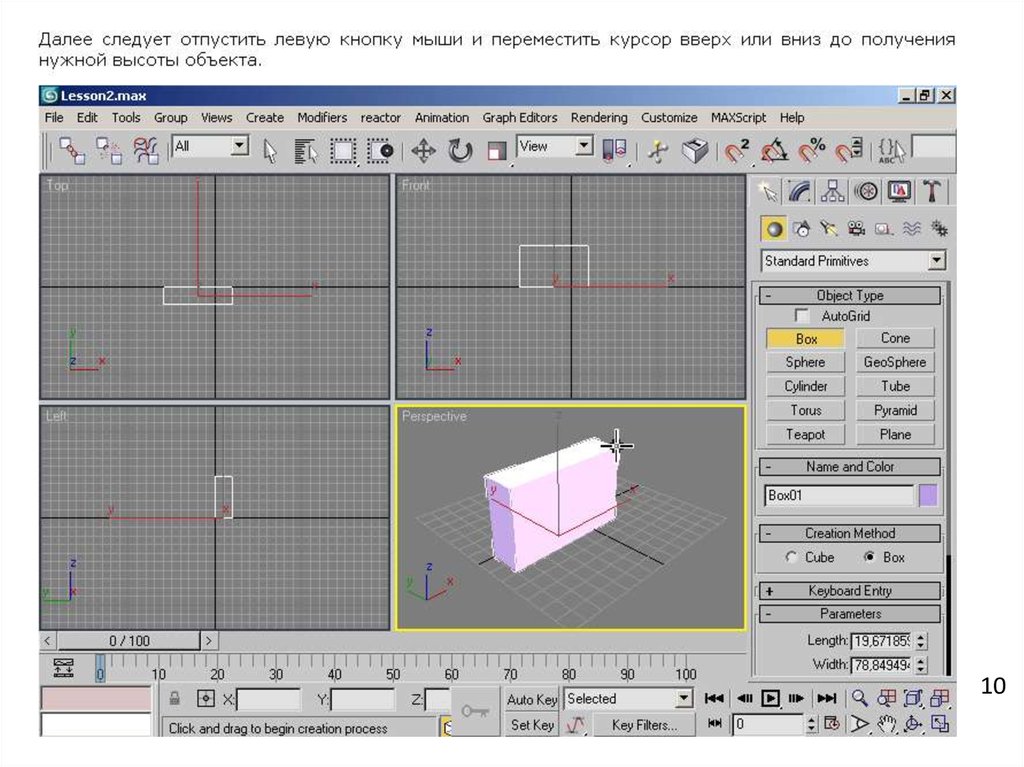Open the Utilities hammer tab

coord(932,191)
